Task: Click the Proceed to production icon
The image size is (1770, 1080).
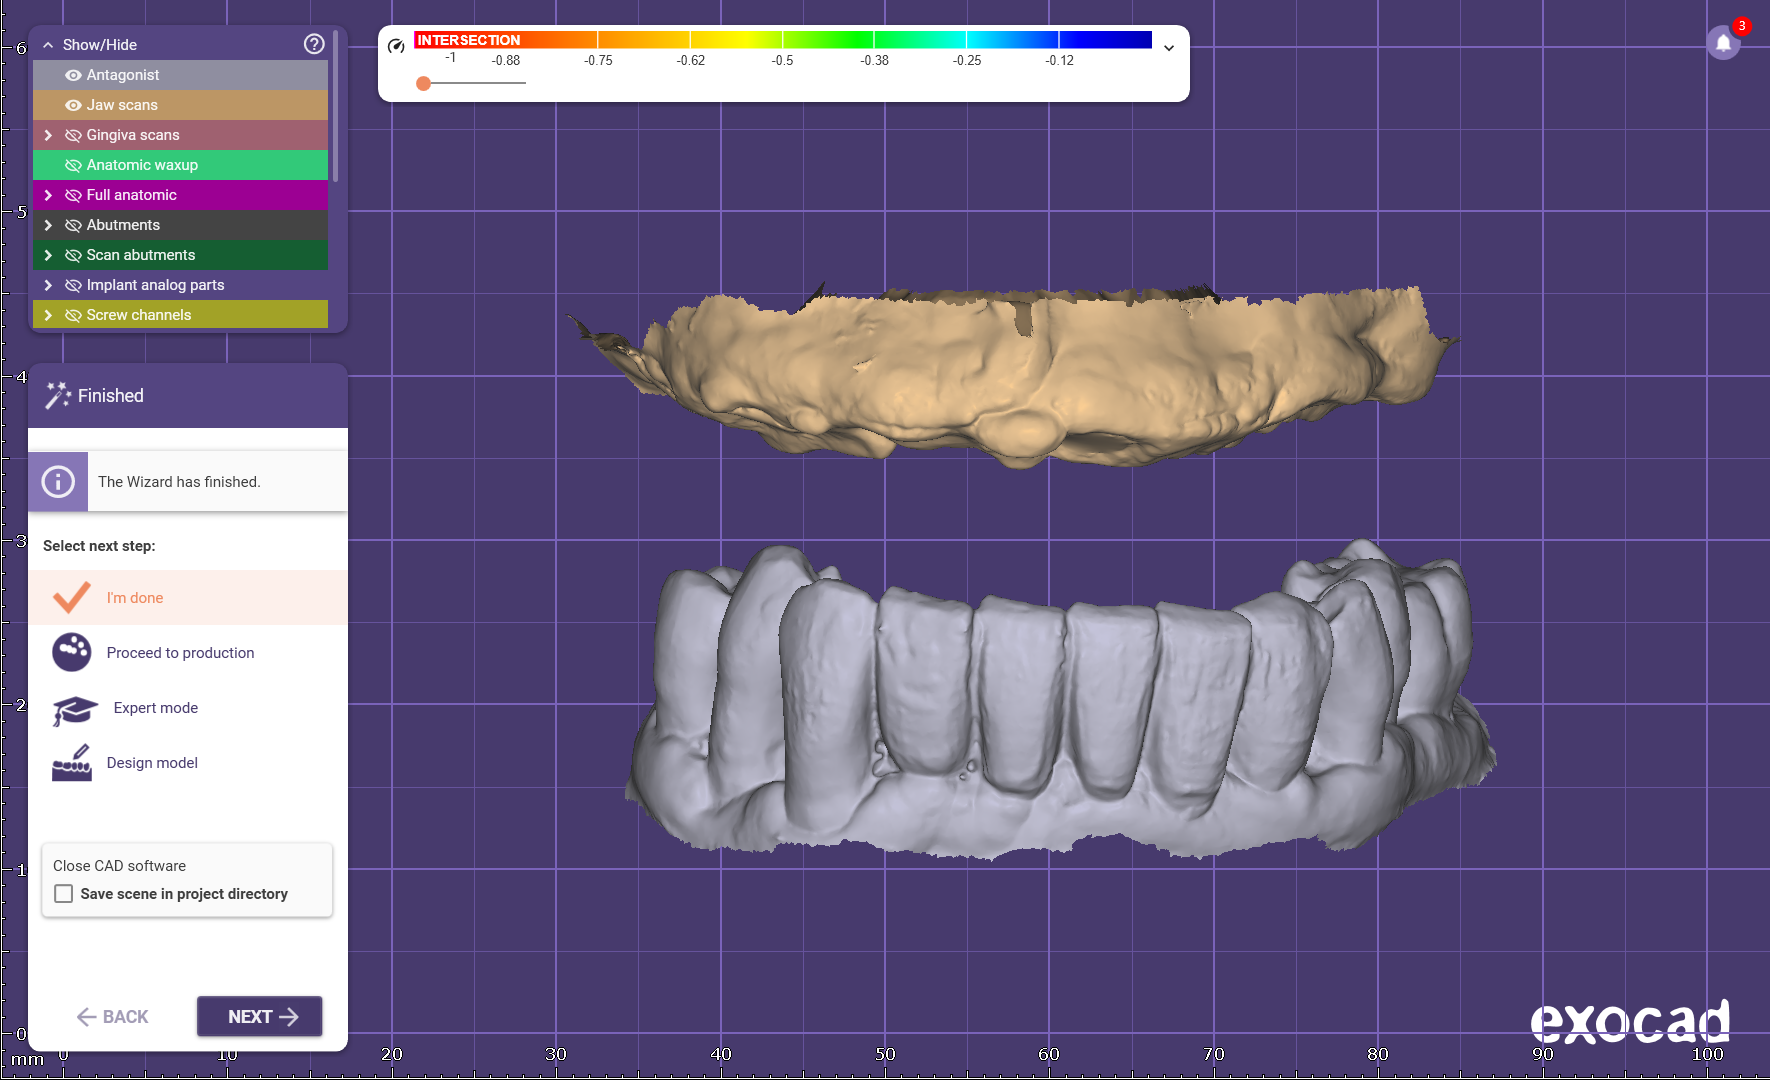Action: coord(72,653)
